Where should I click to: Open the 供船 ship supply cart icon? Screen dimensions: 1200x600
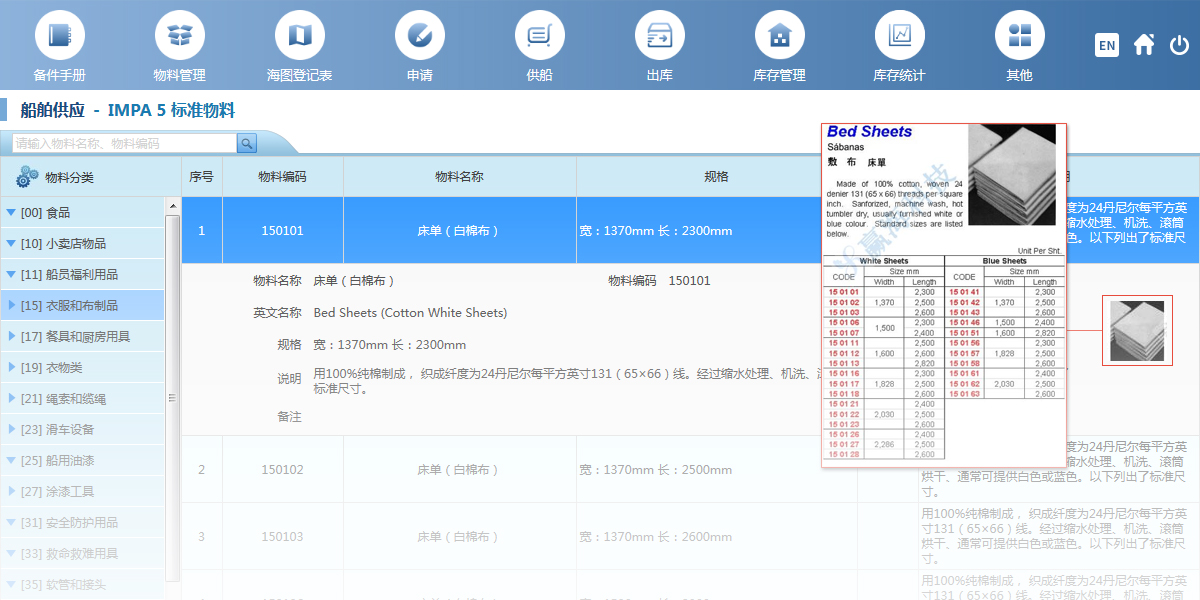tap(539, 35)
